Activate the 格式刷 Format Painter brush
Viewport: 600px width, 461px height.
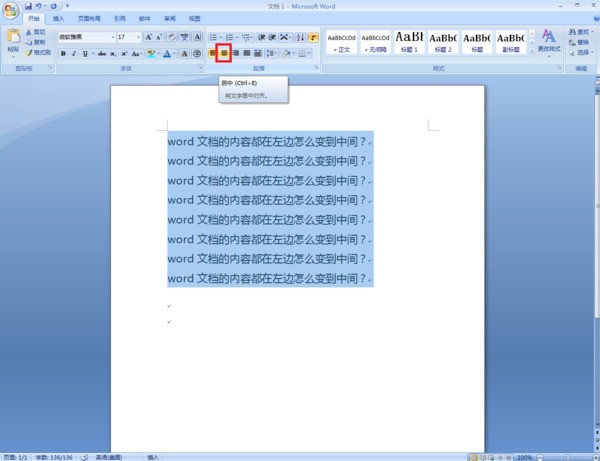point(38,52)
